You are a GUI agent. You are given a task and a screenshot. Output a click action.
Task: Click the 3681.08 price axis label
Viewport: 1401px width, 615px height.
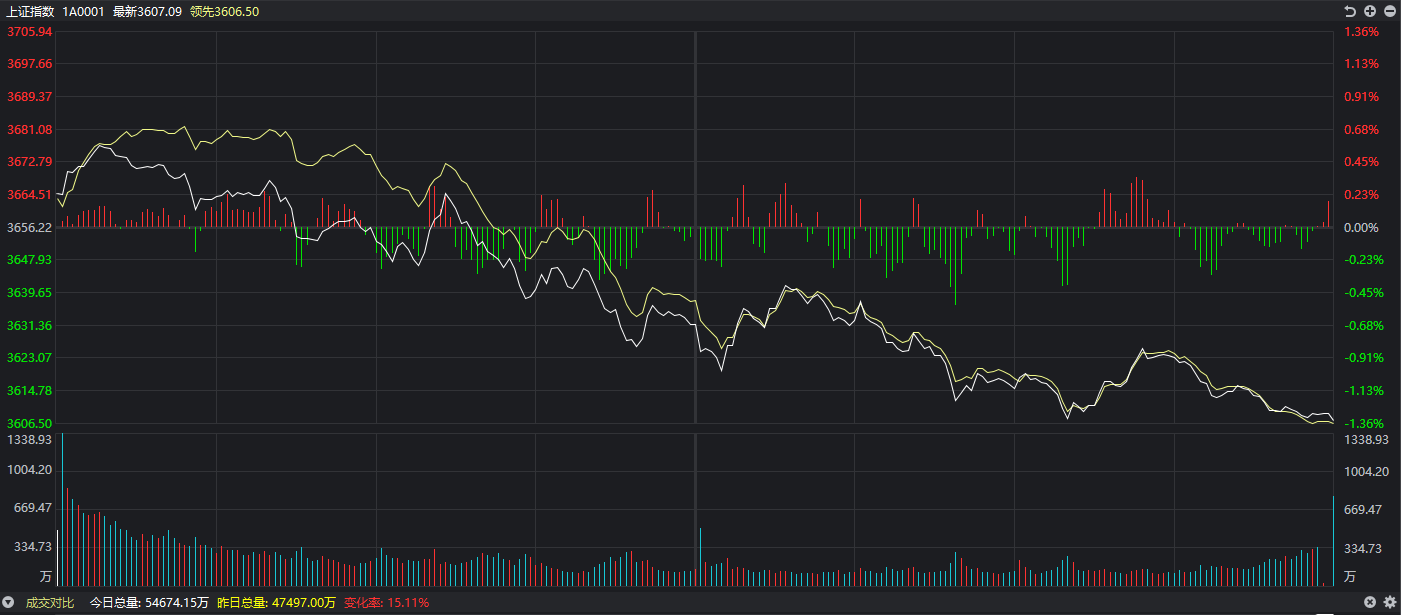click(x=30, y=130)
